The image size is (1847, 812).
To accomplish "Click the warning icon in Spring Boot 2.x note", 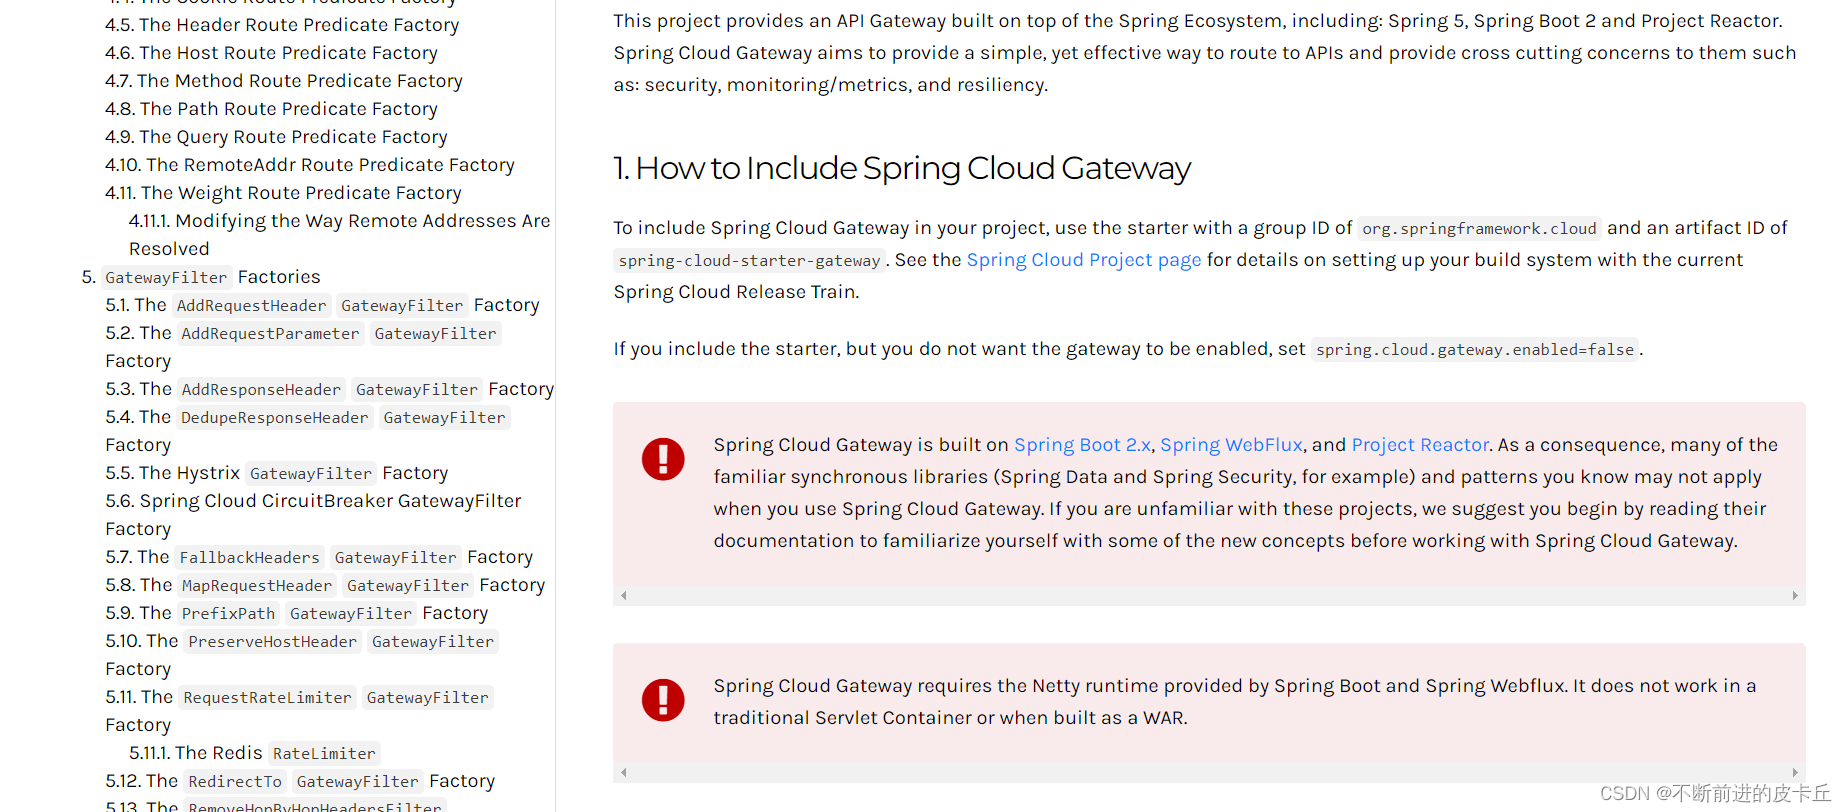I will (x=663, y=459).
